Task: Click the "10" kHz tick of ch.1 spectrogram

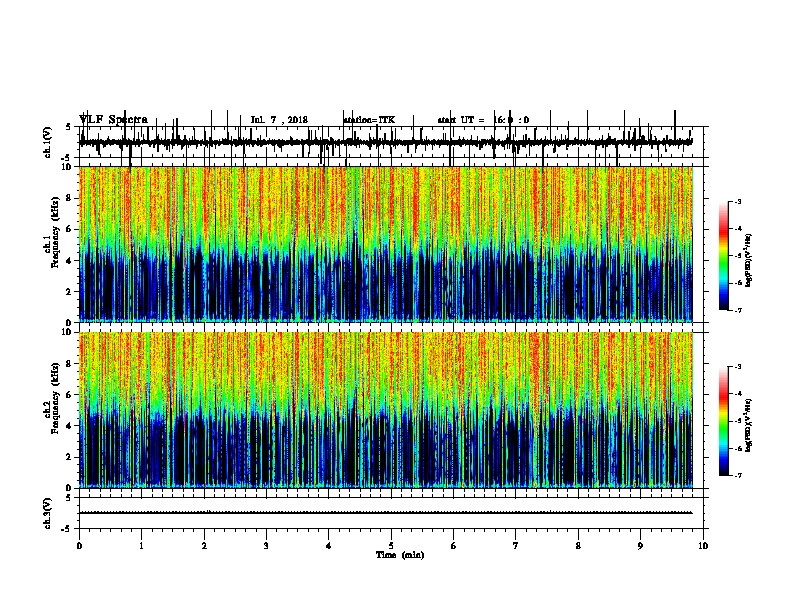Action: point(67,167)
